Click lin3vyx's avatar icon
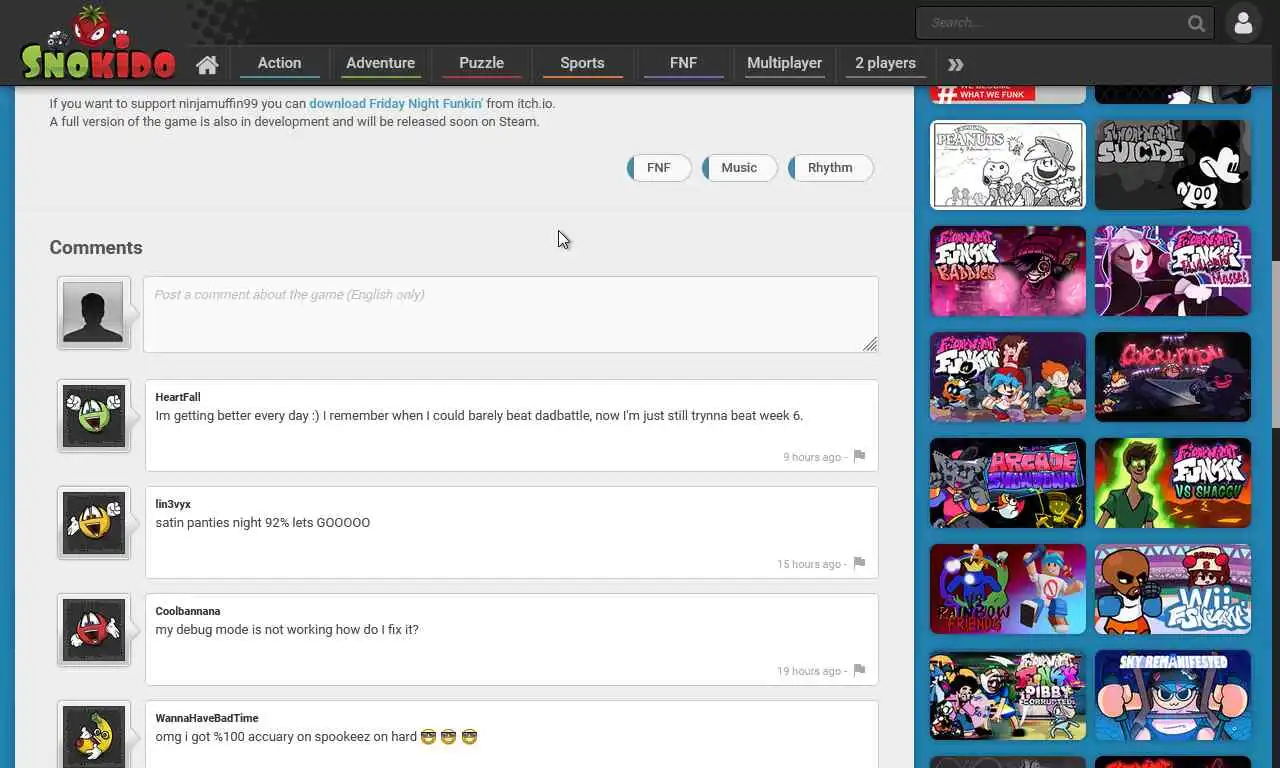Screen dimensions: 1280x768 tap(93, 522)
